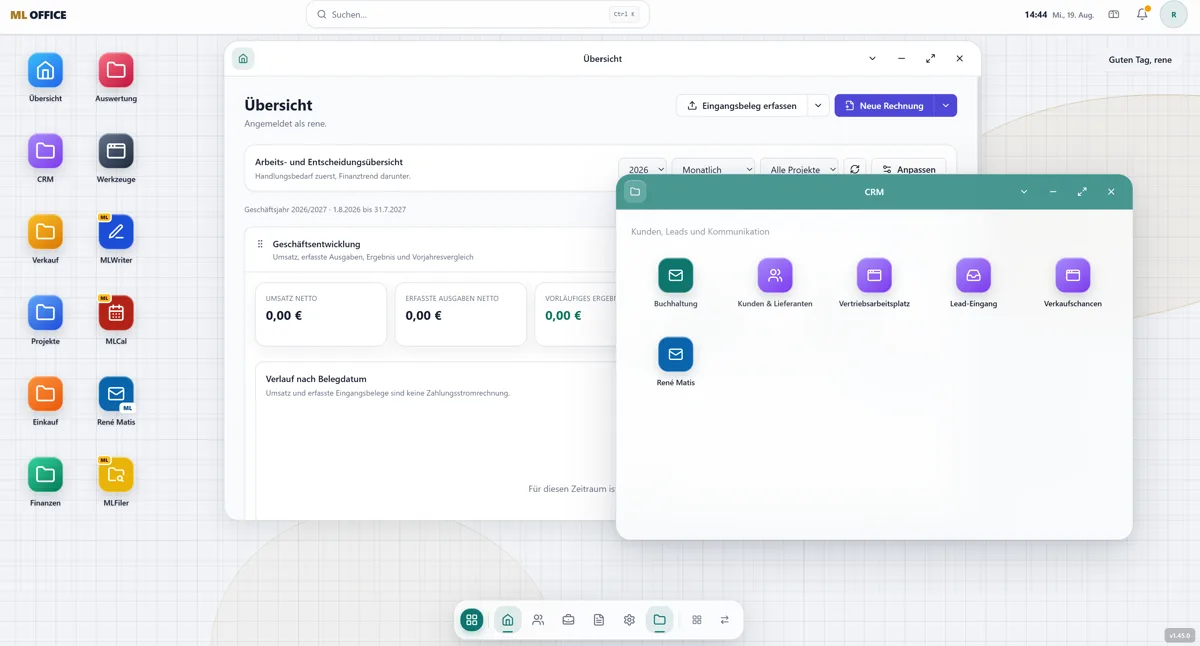This screenshot has width=1200, height=646.
Task: Launch MLCal calendar app
Action: [116, 313]
